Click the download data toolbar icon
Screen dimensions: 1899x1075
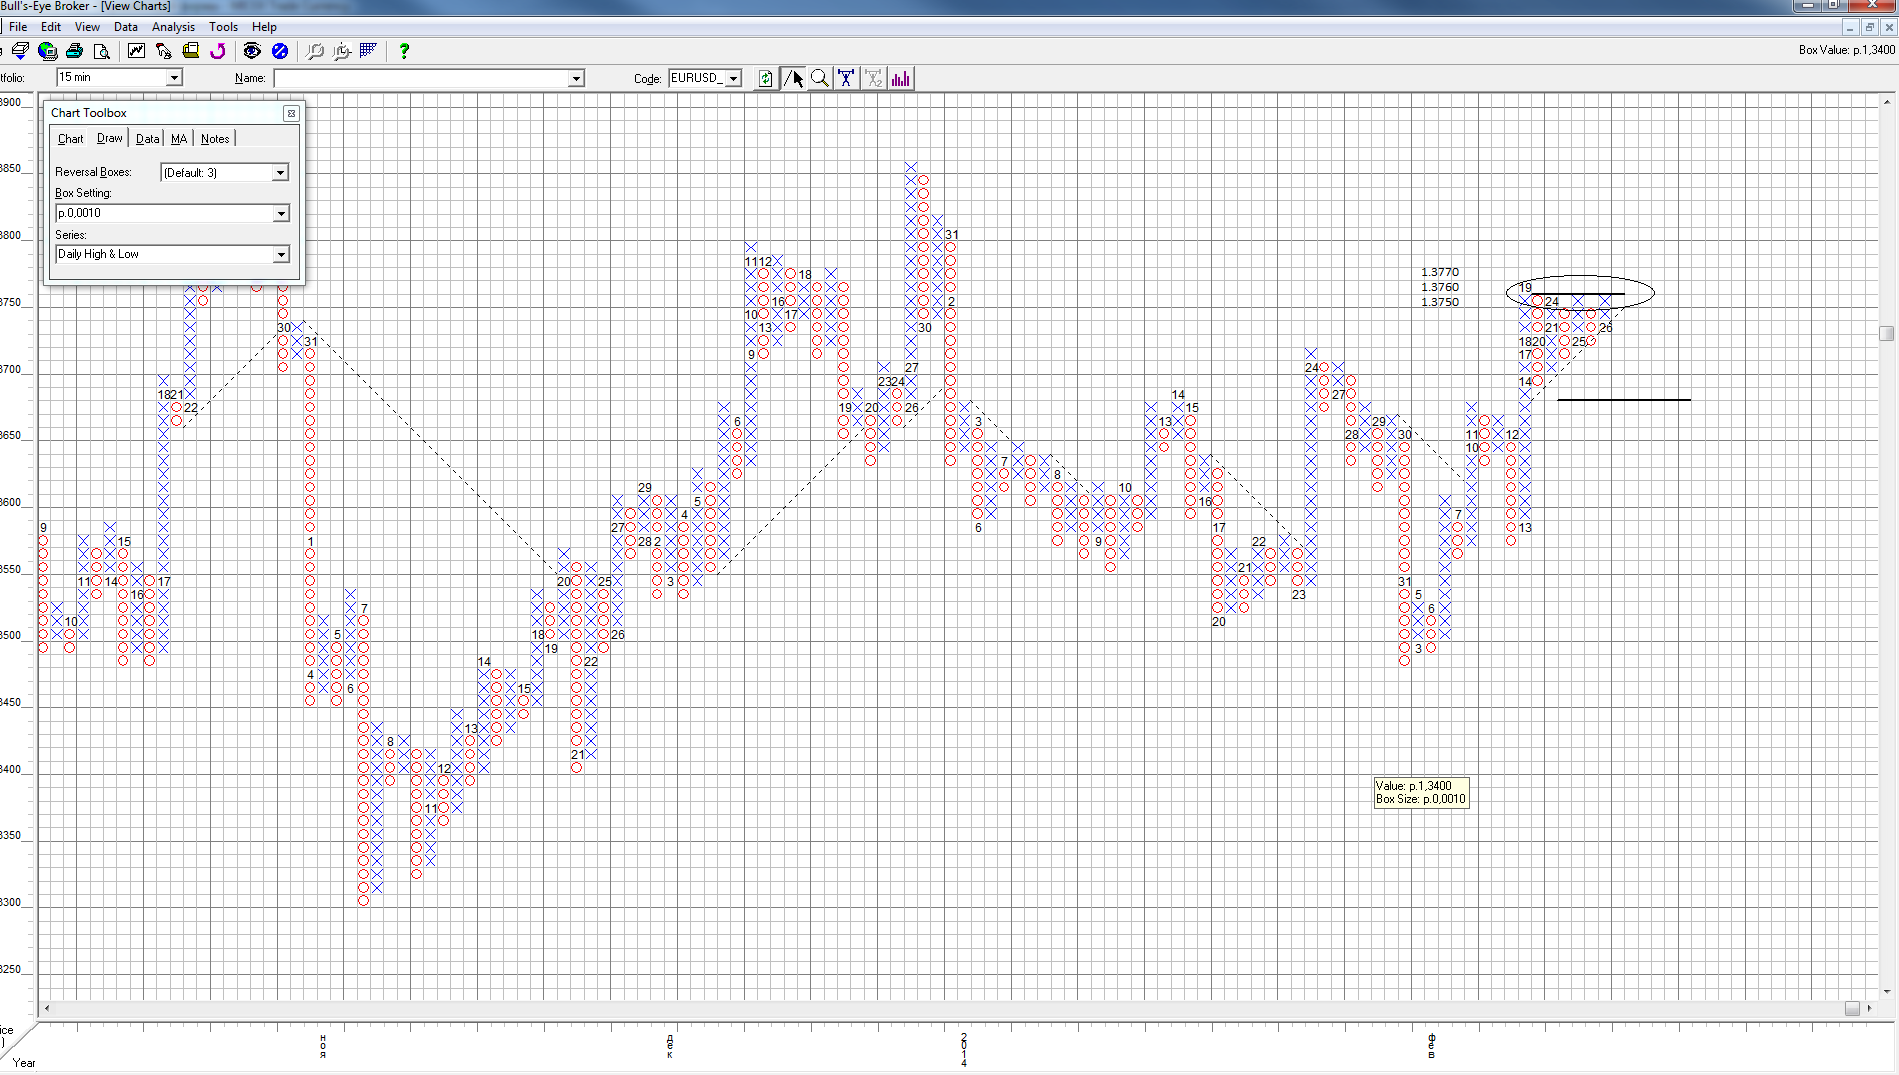click(x=20, y=51)
